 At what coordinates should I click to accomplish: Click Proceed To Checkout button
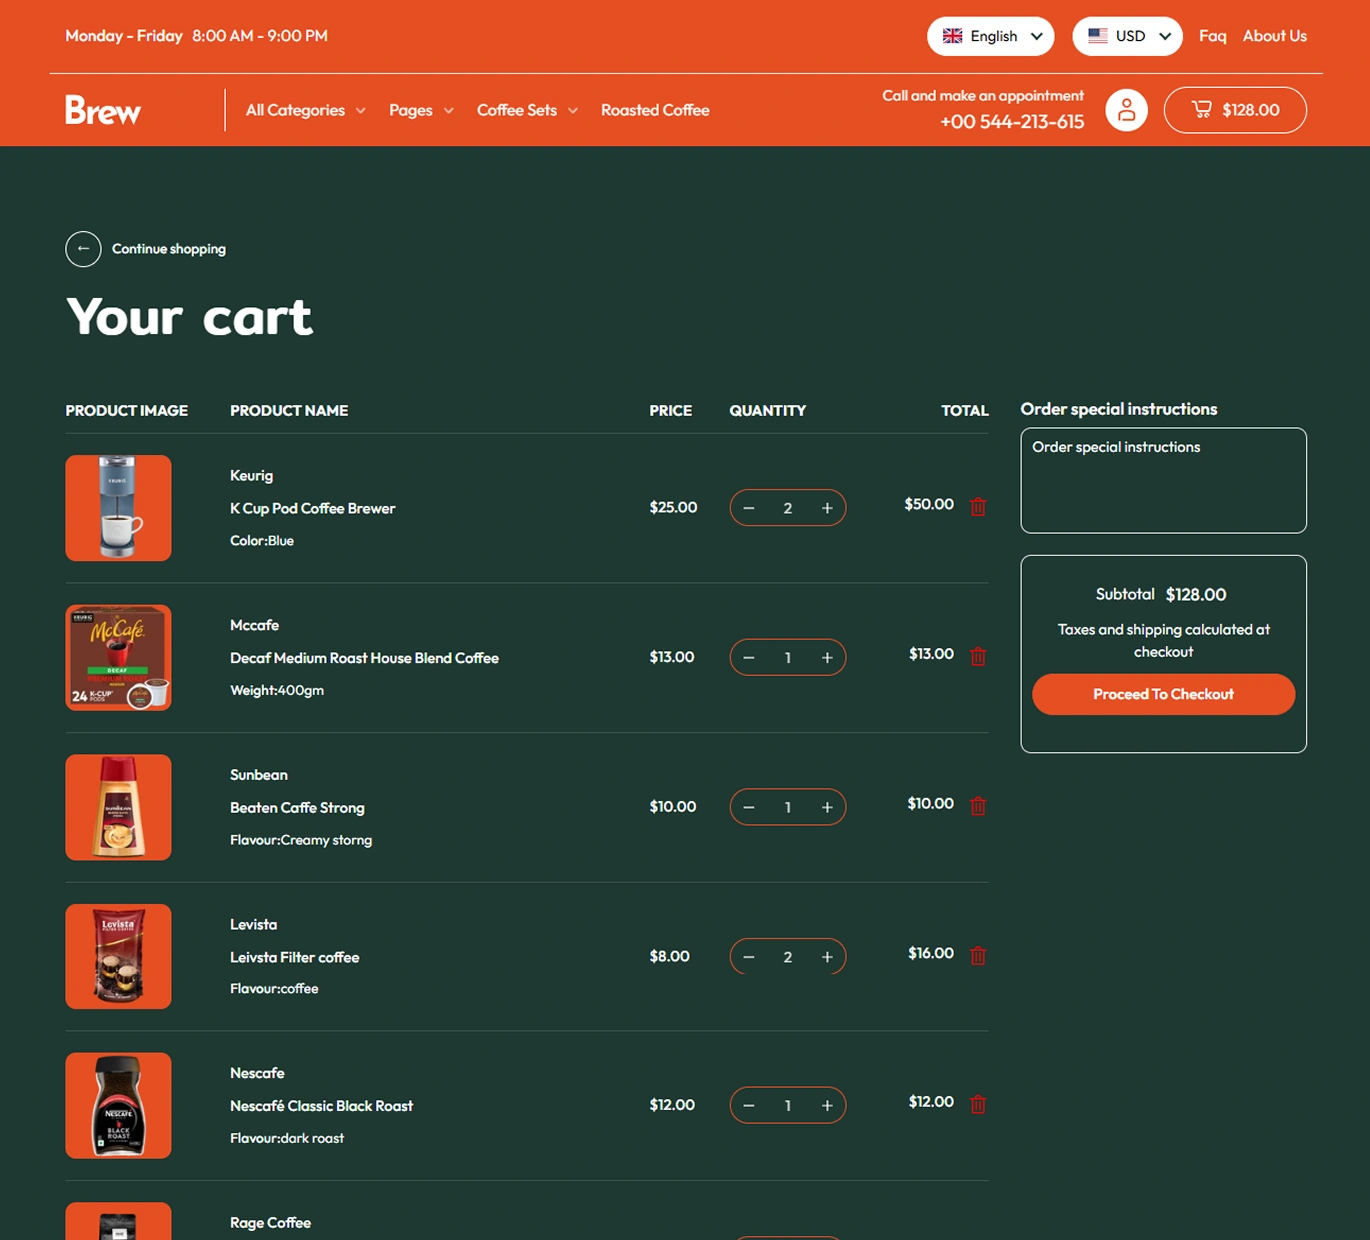pos(1163,694)
